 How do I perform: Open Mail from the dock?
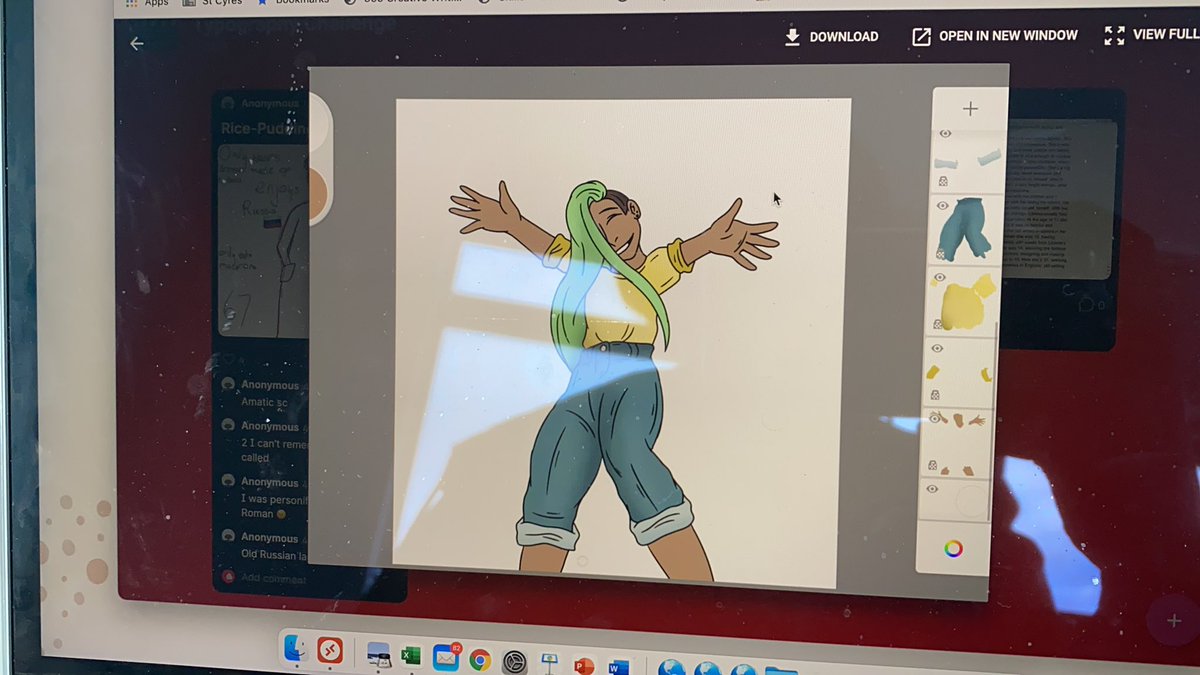[x=446, y=657]
